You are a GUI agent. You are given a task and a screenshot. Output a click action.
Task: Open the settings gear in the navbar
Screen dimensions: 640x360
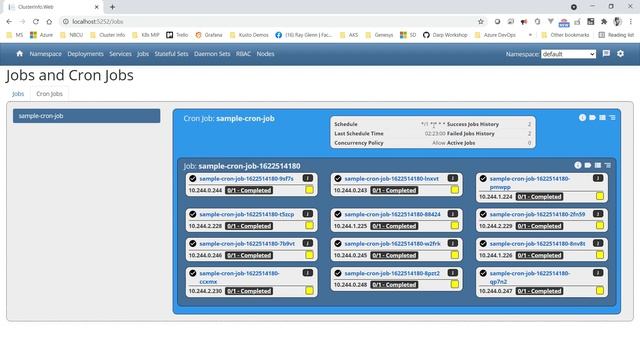click(x=620, y=53)
